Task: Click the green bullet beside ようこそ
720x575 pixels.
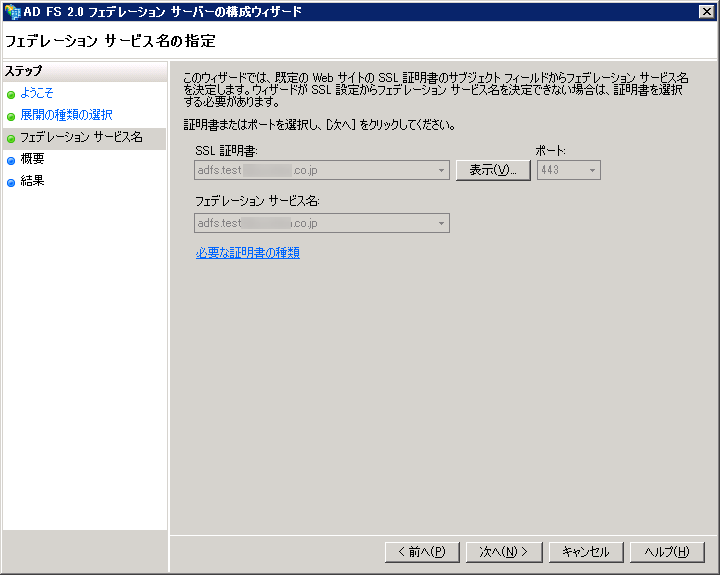Action: pyautogui.click(x=11, y=95)
